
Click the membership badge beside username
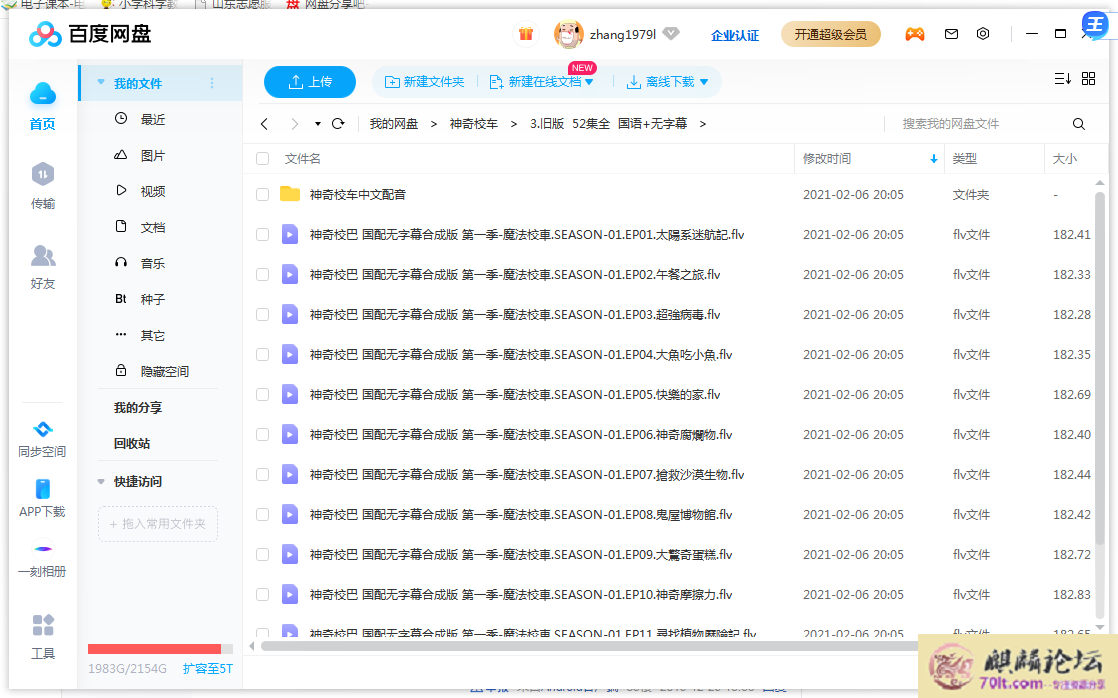(670, 34)
